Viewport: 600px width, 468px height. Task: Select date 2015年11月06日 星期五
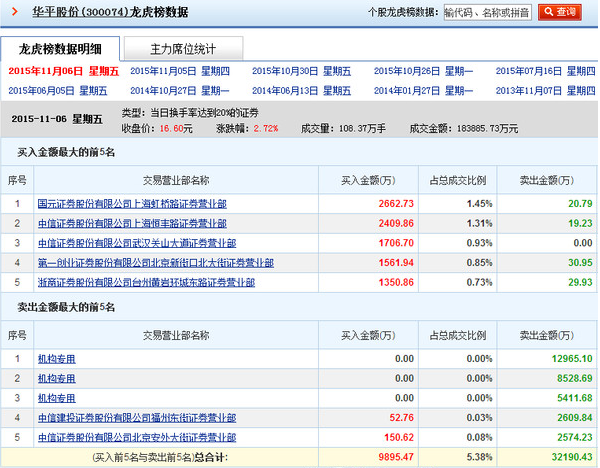coord(64,71)
